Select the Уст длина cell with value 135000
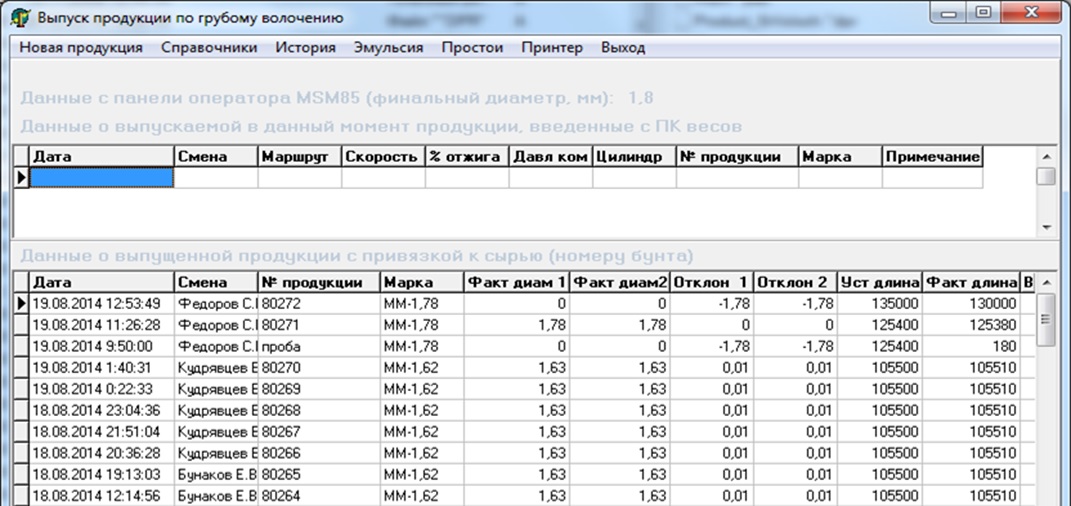This screenshot has height=506, width=1071. click(x=880, y=303)
